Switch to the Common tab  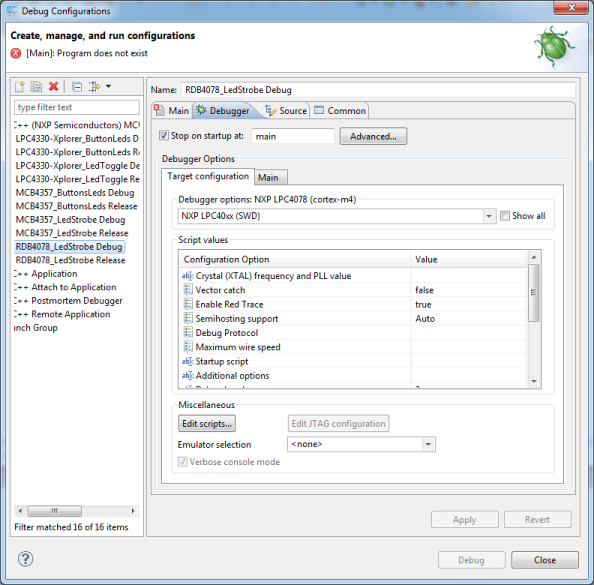click(340, 111)
